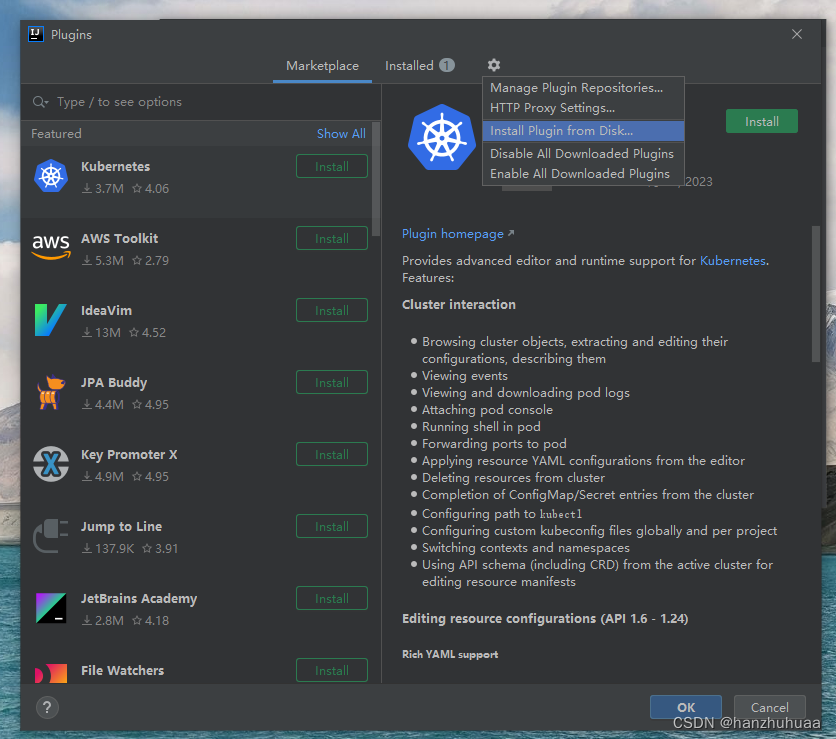Click IdeaVim 13M downloads count
This screenshot has height=739, width=836.
(x=101, y=333)
